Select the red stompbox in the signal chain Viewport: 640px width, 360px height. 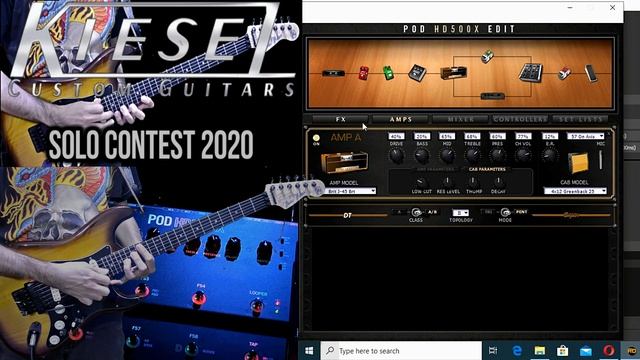[364, 73]
